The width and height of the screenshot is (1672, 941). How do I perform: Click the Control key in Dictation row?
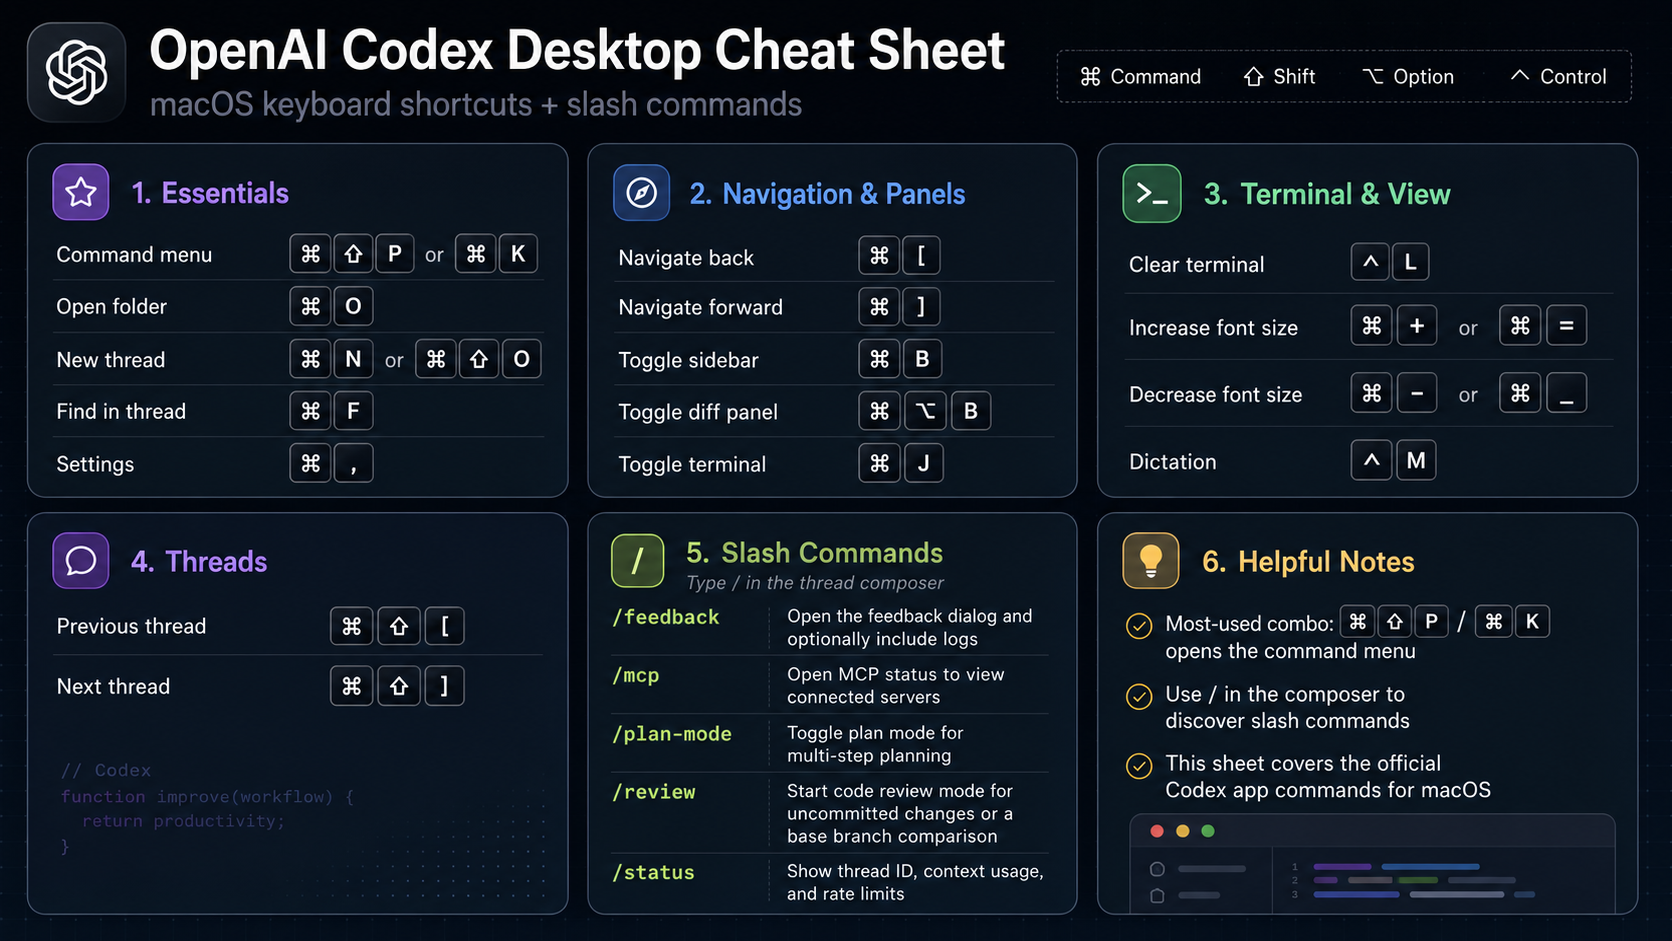click(1371, 460)
